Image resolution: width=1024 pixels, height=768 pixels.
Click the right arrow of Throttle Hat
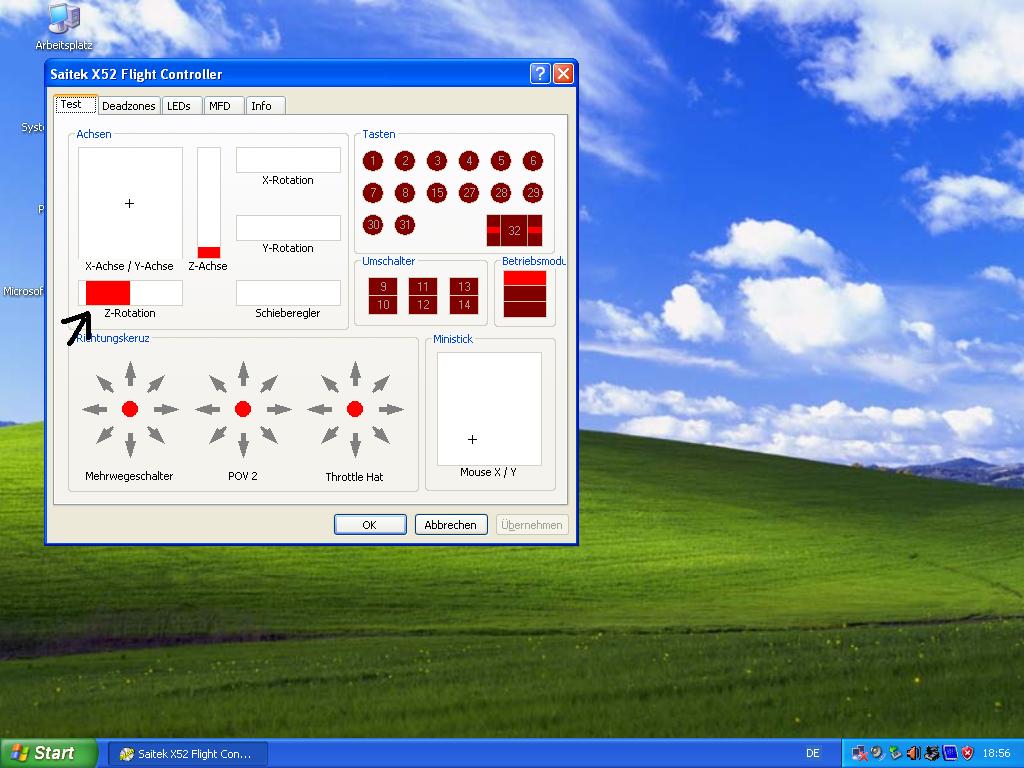391,409
